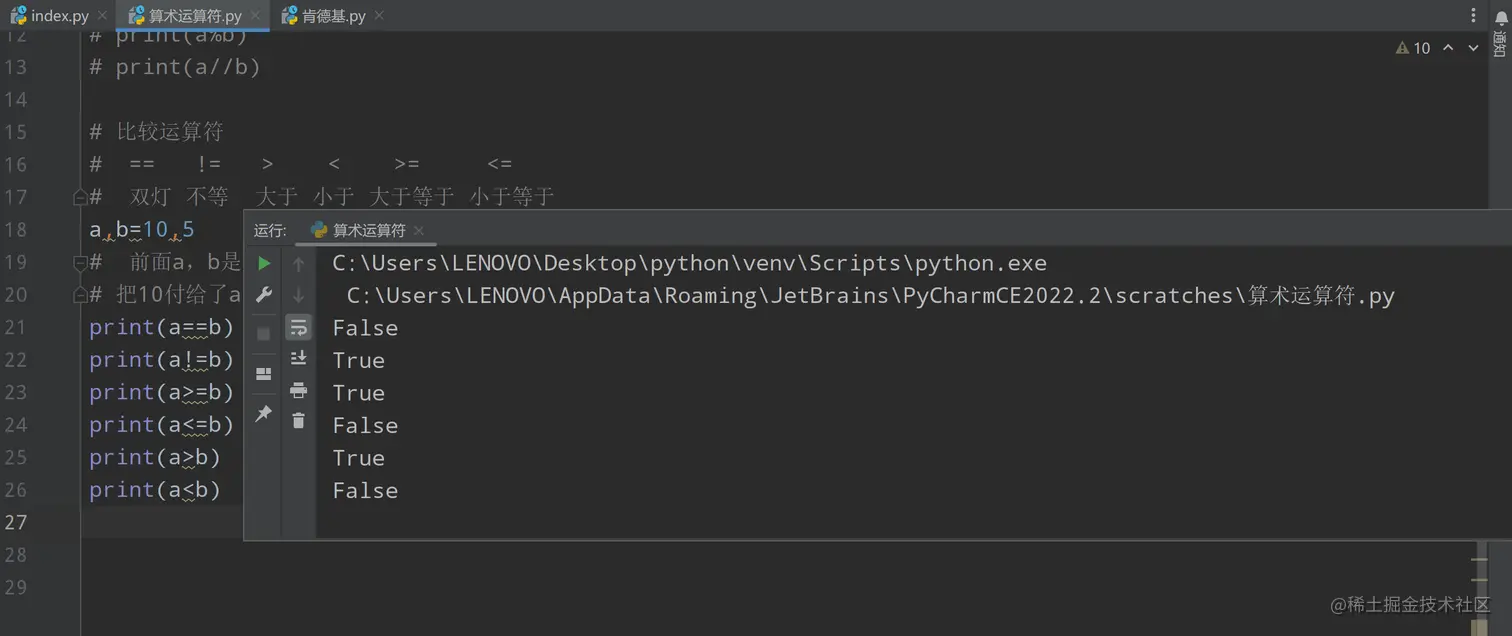Image resolution: width=1512 pixels, height=636 pixels.
Task: Open run configuration wrench settings
Action: 264,295
